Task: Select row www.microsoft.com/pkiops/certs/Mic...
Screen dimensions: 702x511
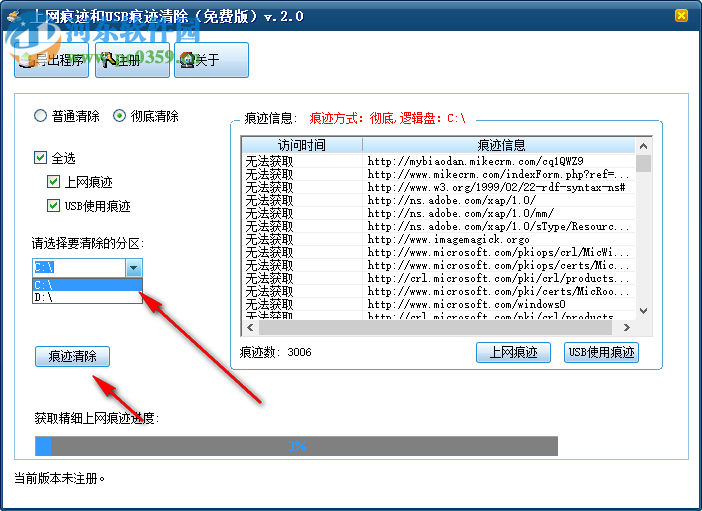Action: (438, 265)
